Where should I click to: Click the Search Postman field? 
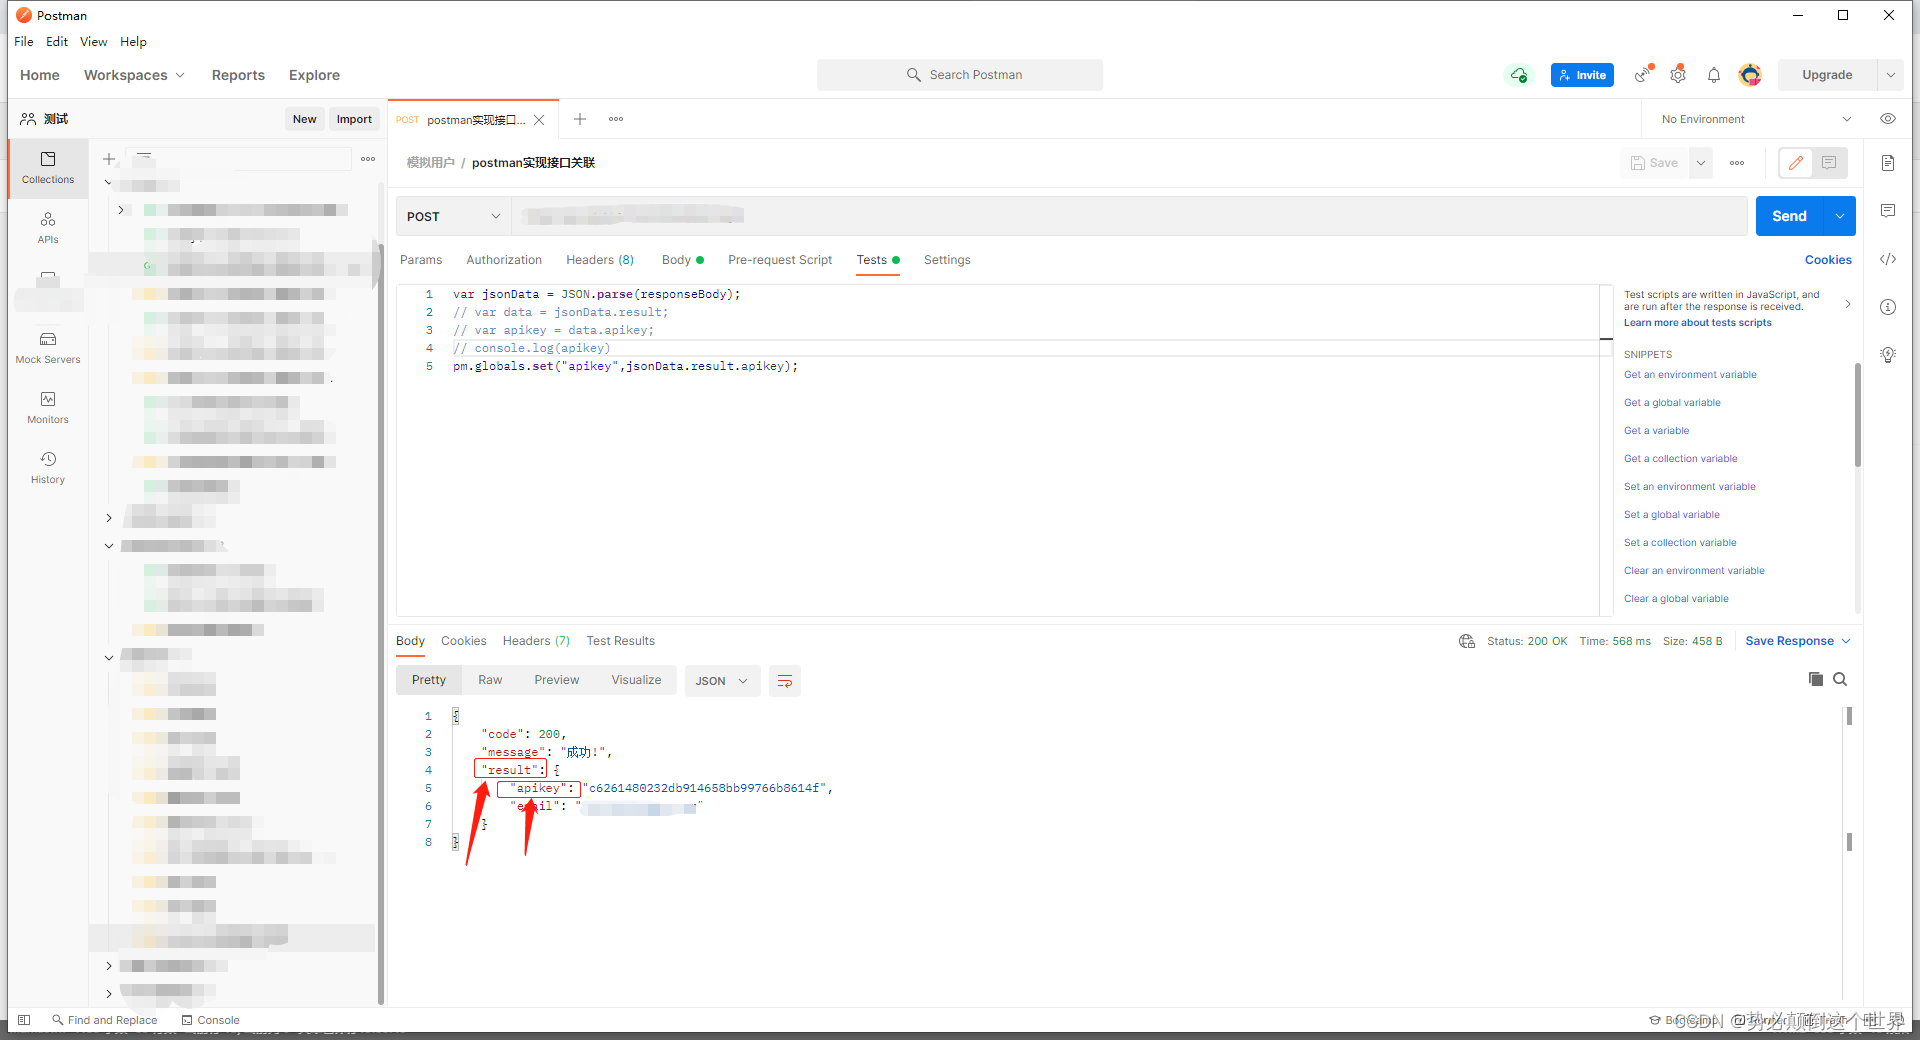click(960, 75)
